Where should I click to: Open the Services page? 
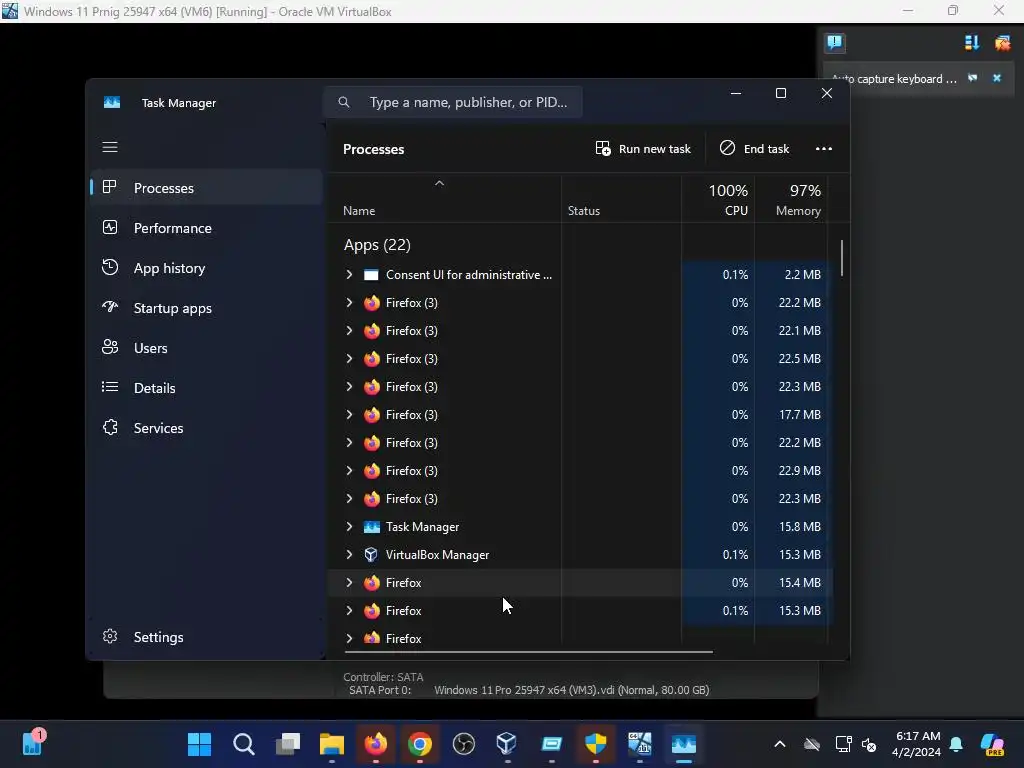206,428
